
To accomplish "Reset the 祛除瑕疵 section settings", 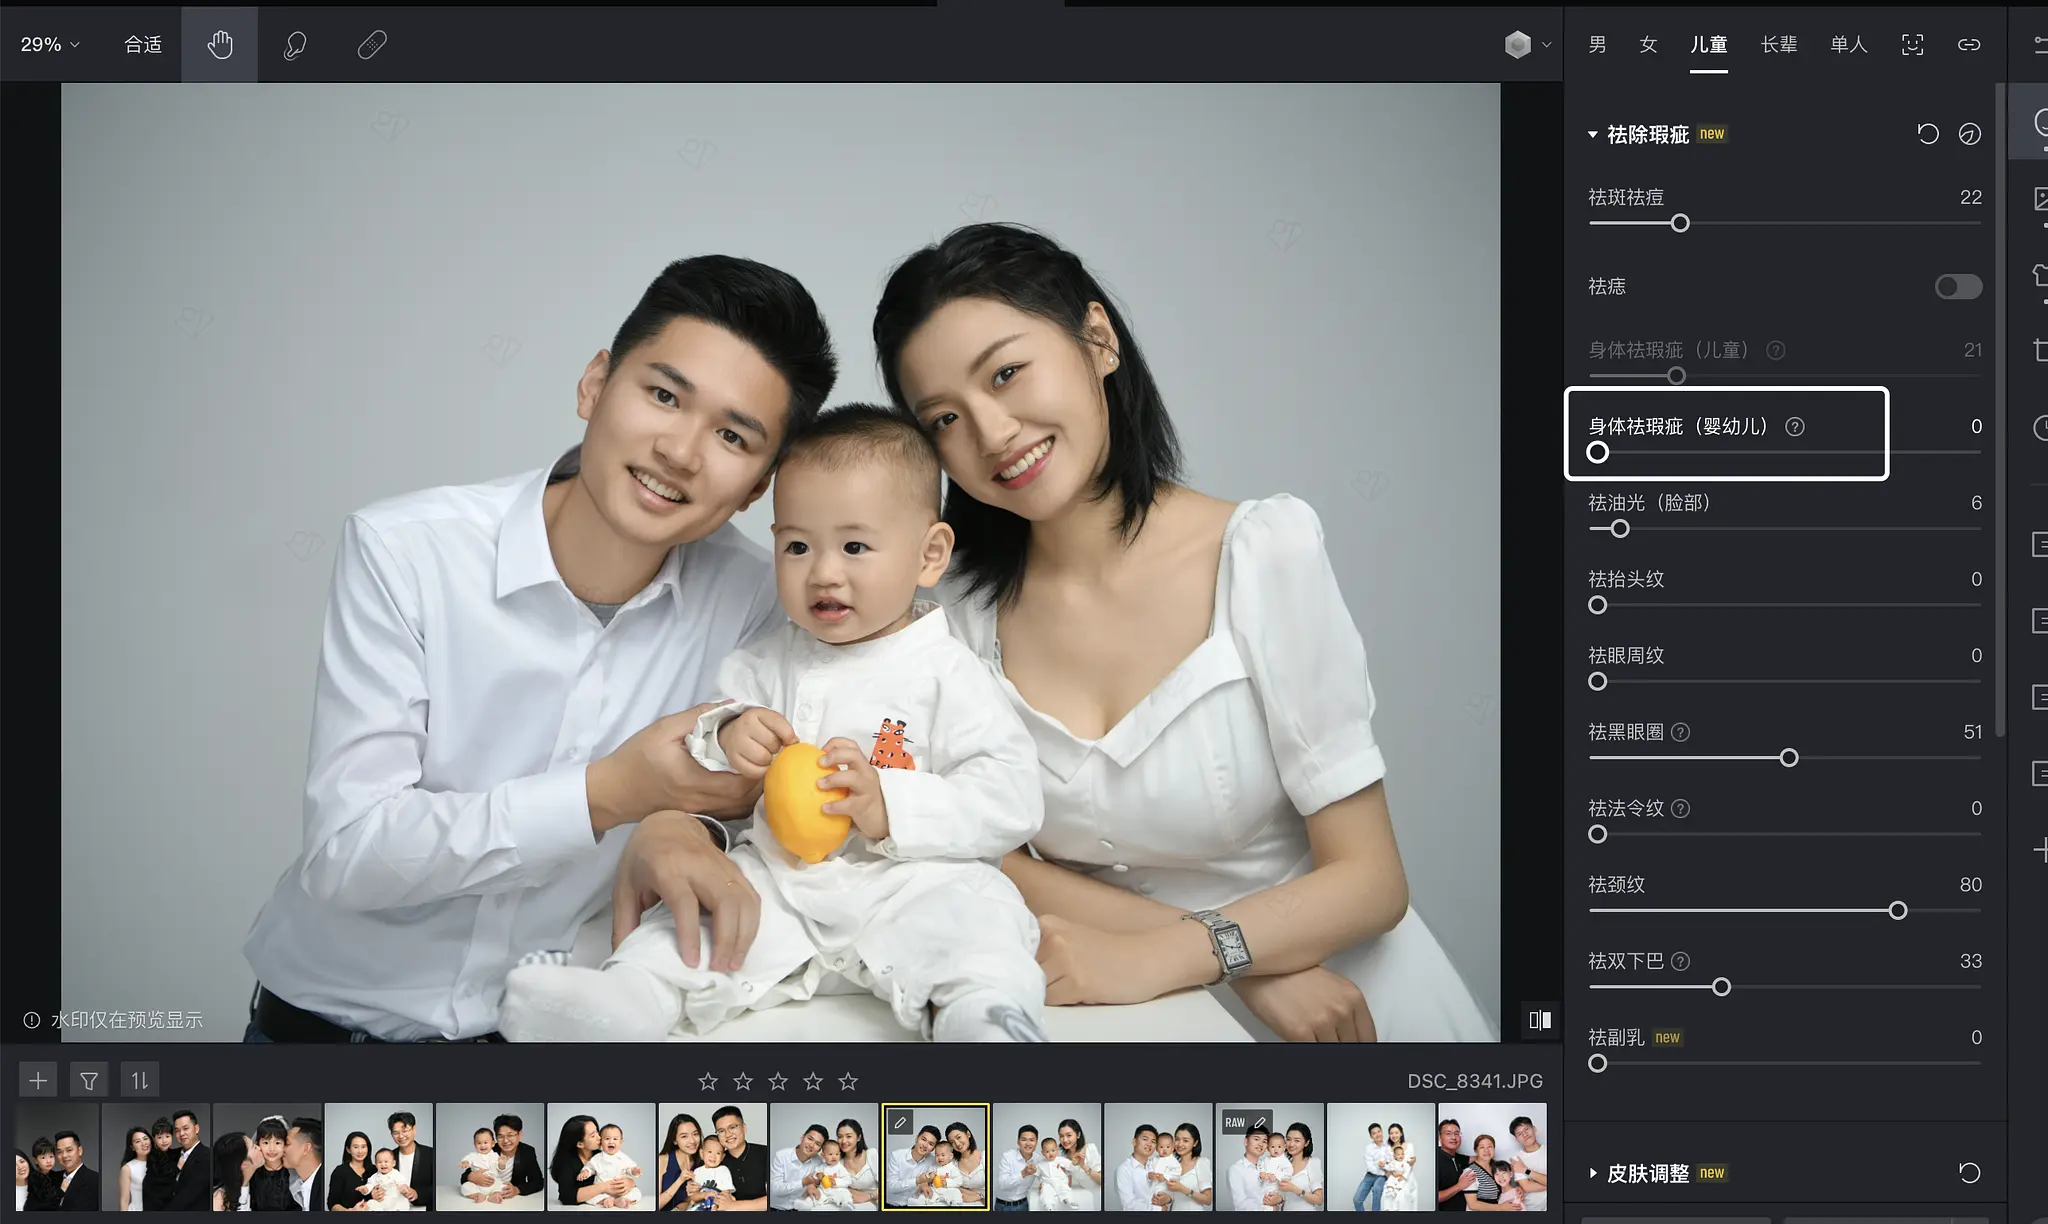I will pyautogui.click(x=1927, y=133).
